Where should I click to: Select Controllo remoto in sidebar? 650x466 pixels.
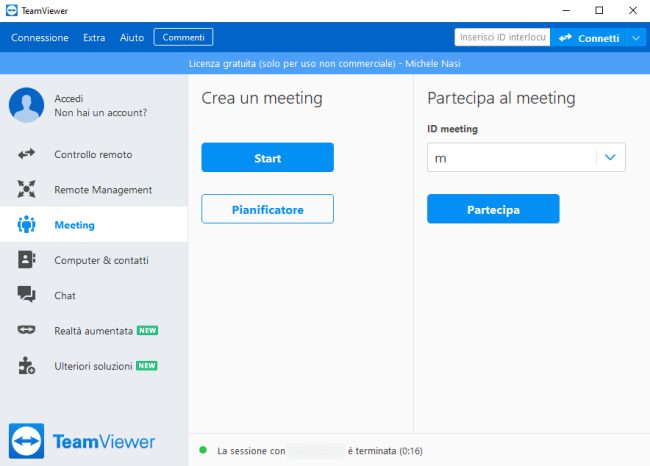coord(93,154)
